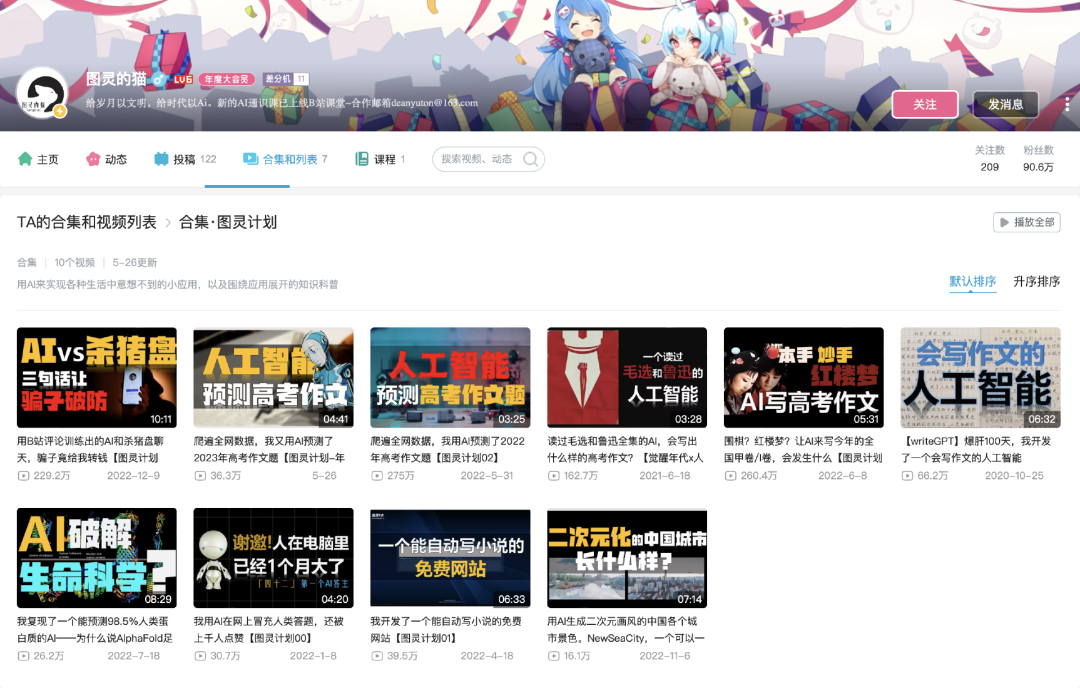Open the 红楼梦 AI写高考作文 thumbnail
The image size is (1080, 688).
(804, 377)
